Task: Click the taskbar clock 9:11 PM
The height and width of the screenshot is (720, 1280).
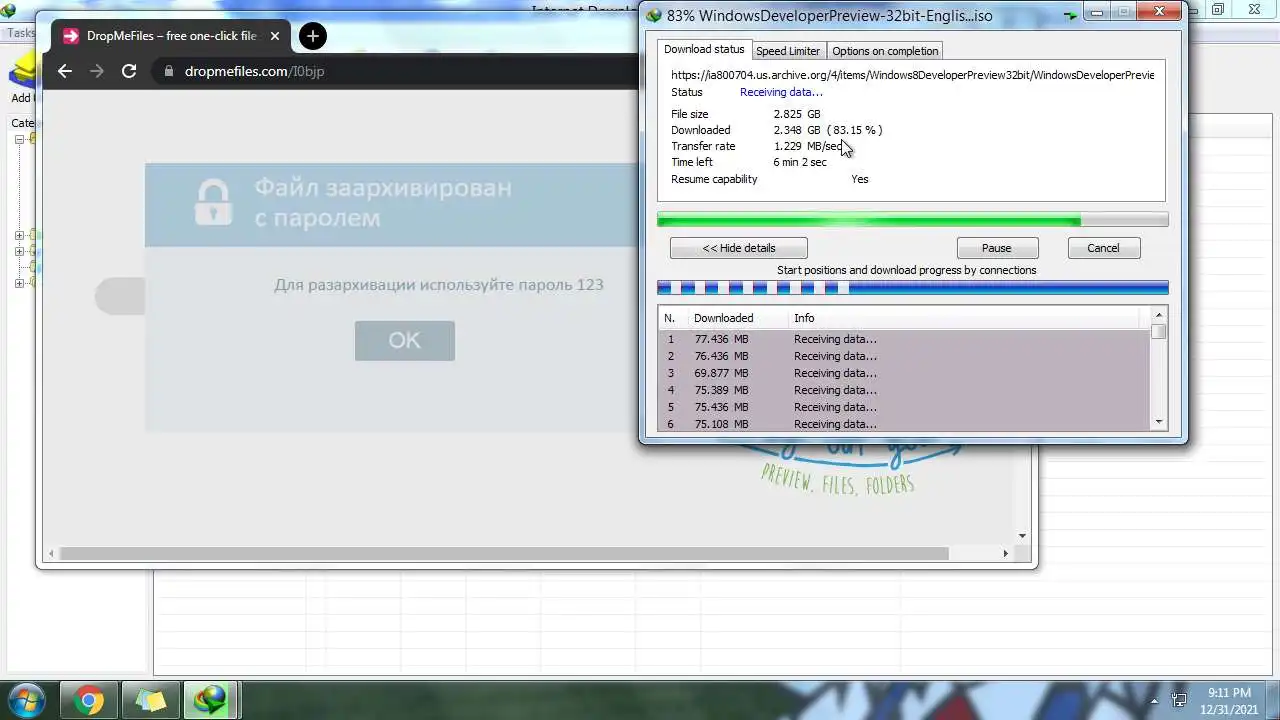Action: click(x=1229, y=693)
